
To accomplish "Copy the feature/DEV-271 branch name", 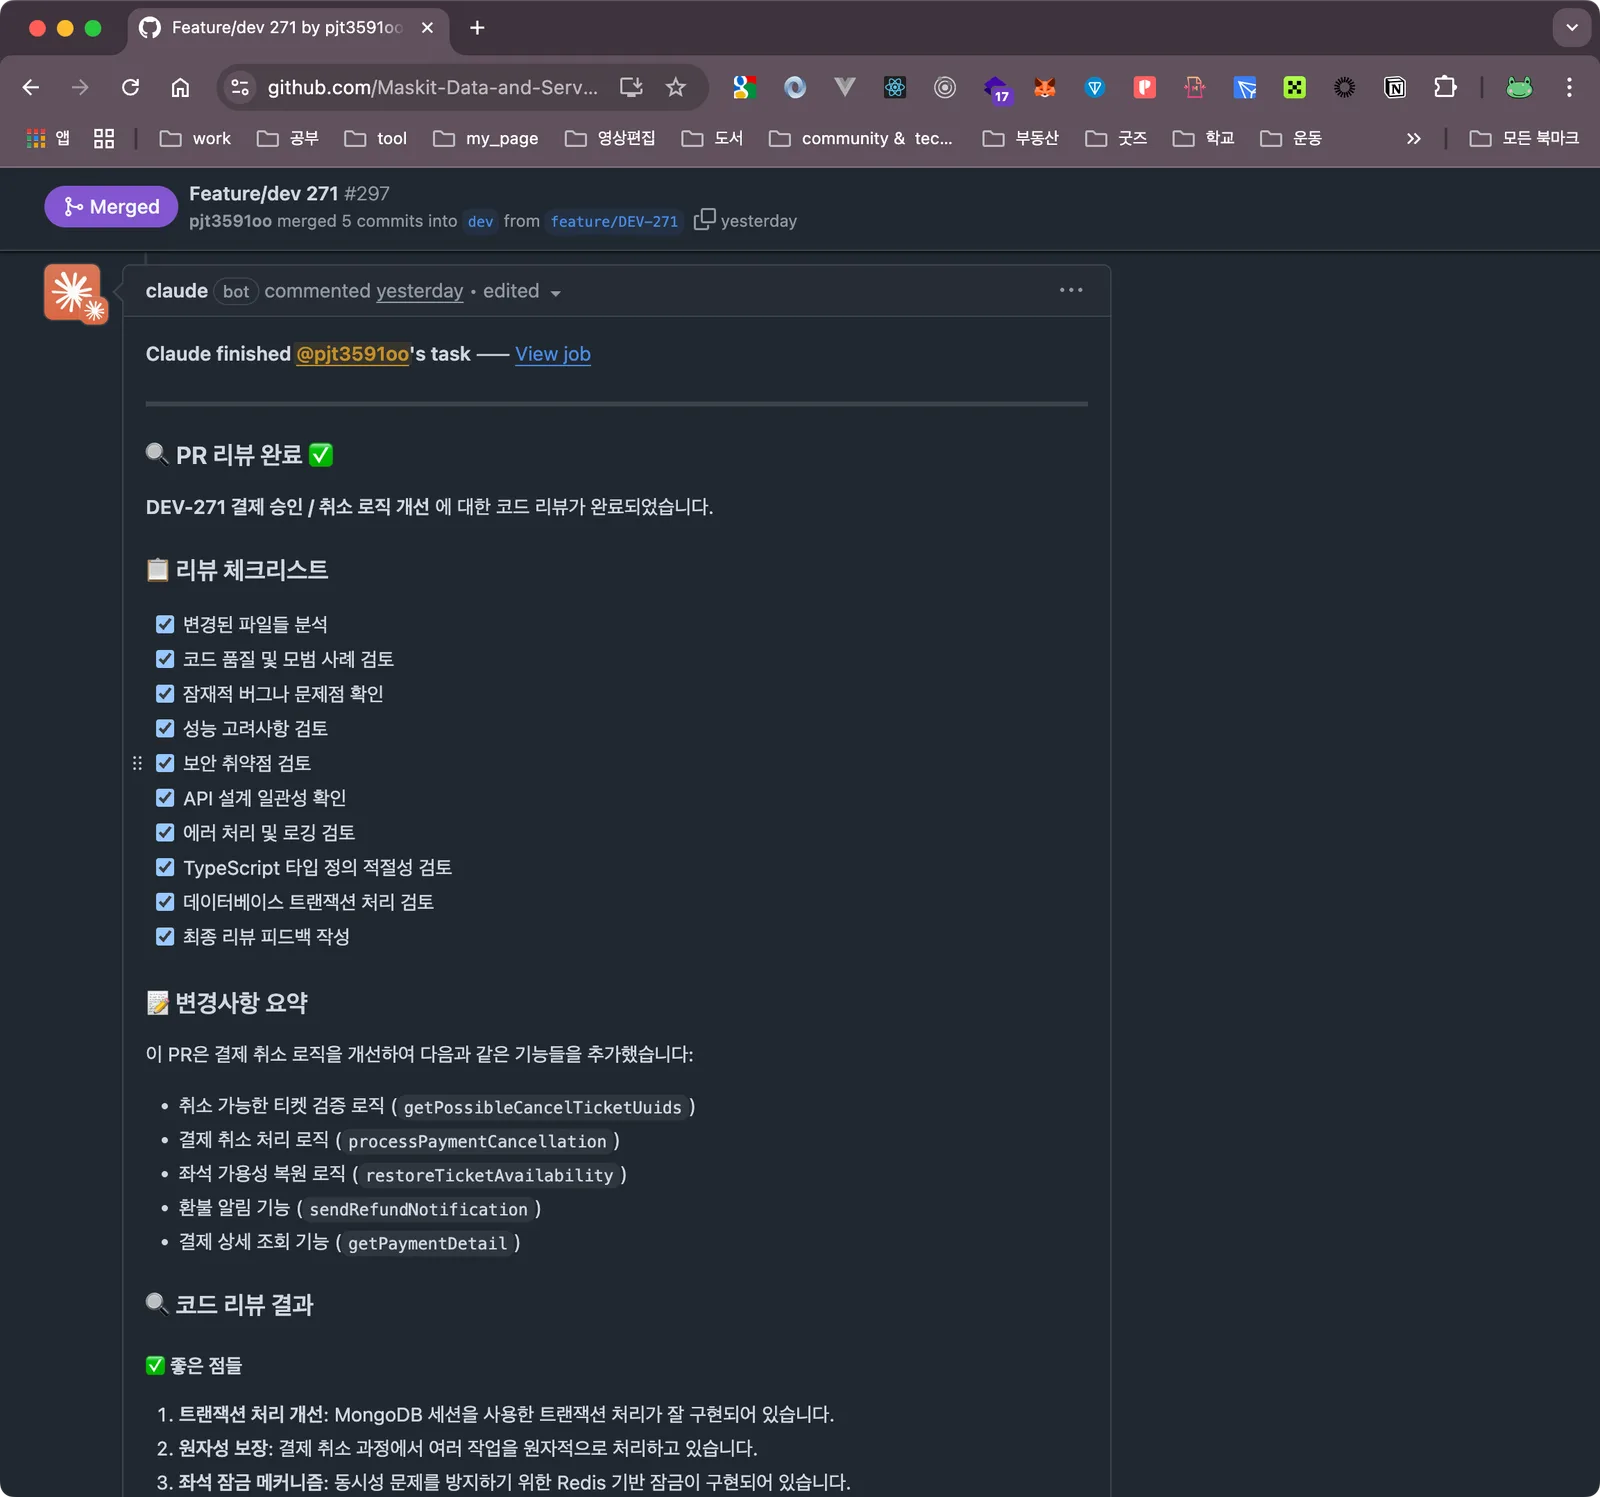I will [x=704, y=219].
